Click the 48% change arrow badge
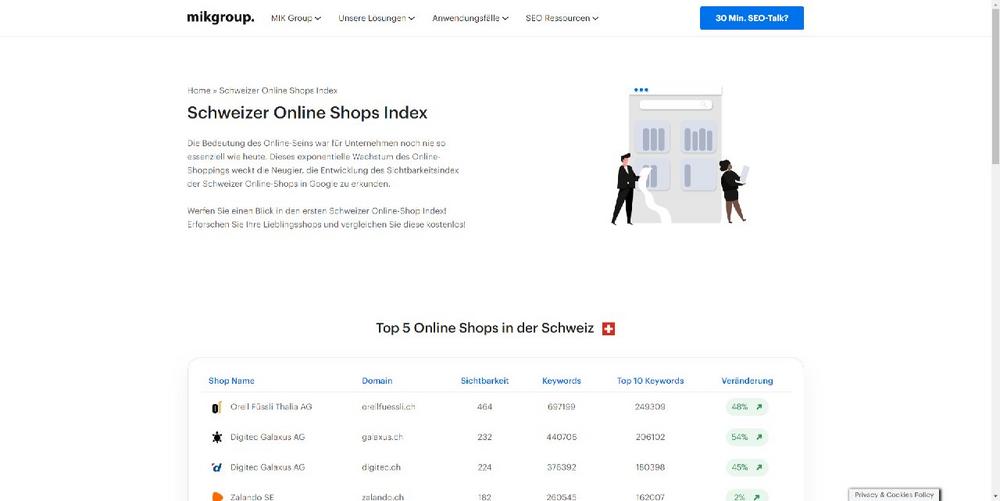This screenshot has width=1000, height=501. [x=746, y=408]
